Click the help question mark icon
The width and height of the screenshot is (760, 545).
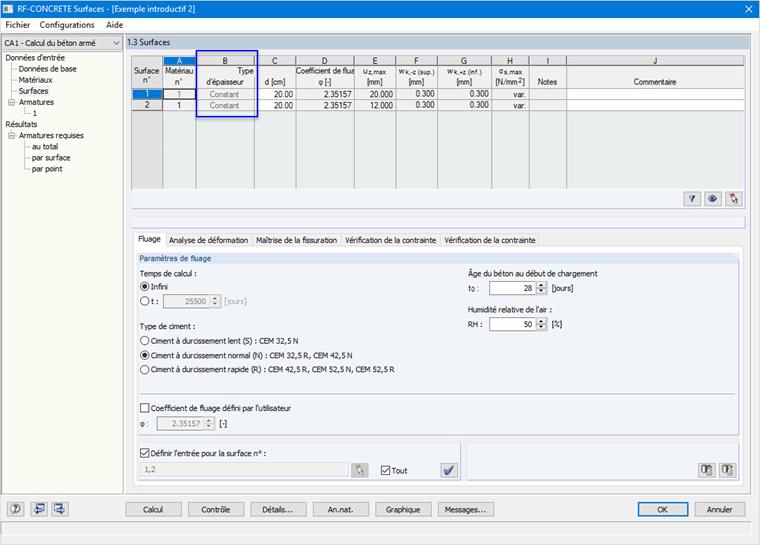click(x=16, y=509)
